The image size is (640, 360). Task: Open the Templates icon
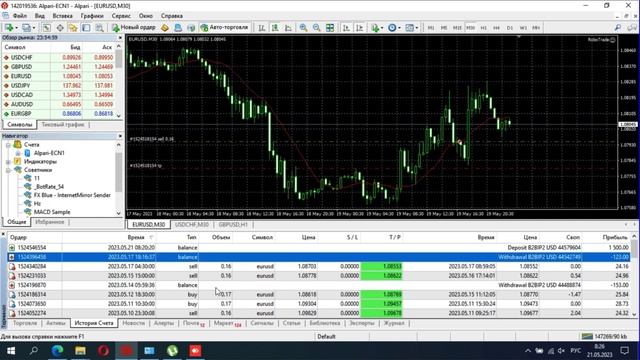(409, 27)
